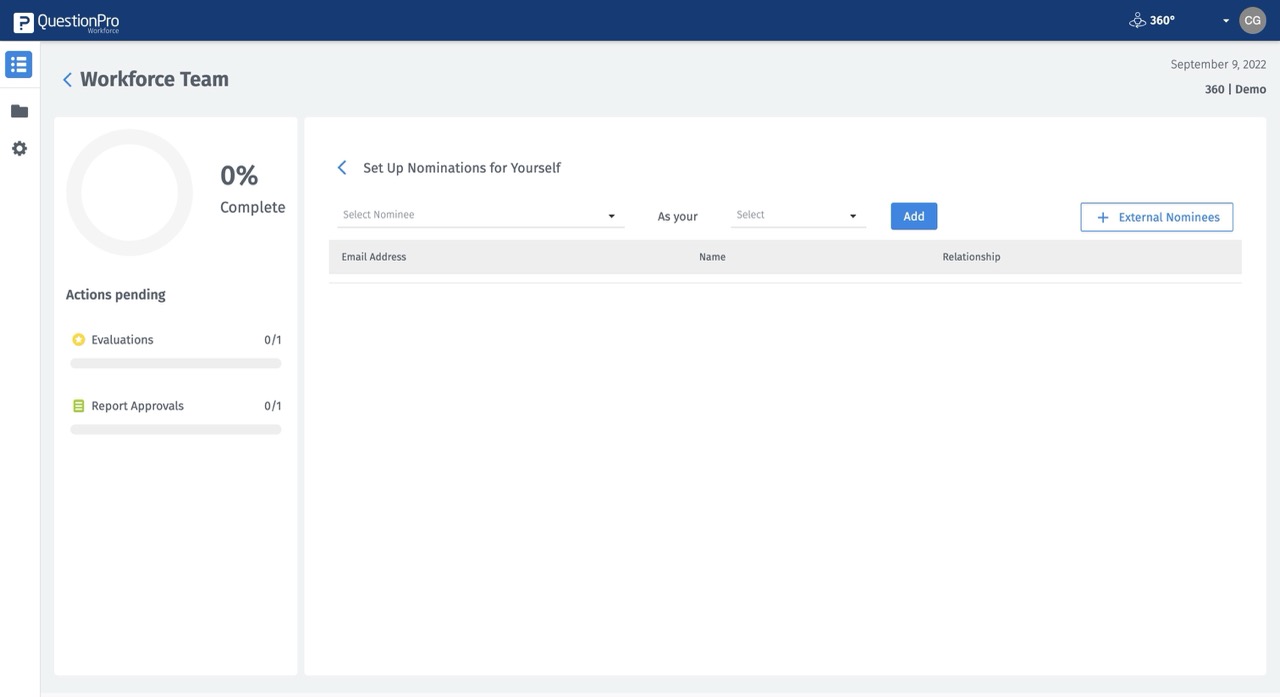Open the settings gear in sidebar

pyautogui.click(x=18, y=147)
